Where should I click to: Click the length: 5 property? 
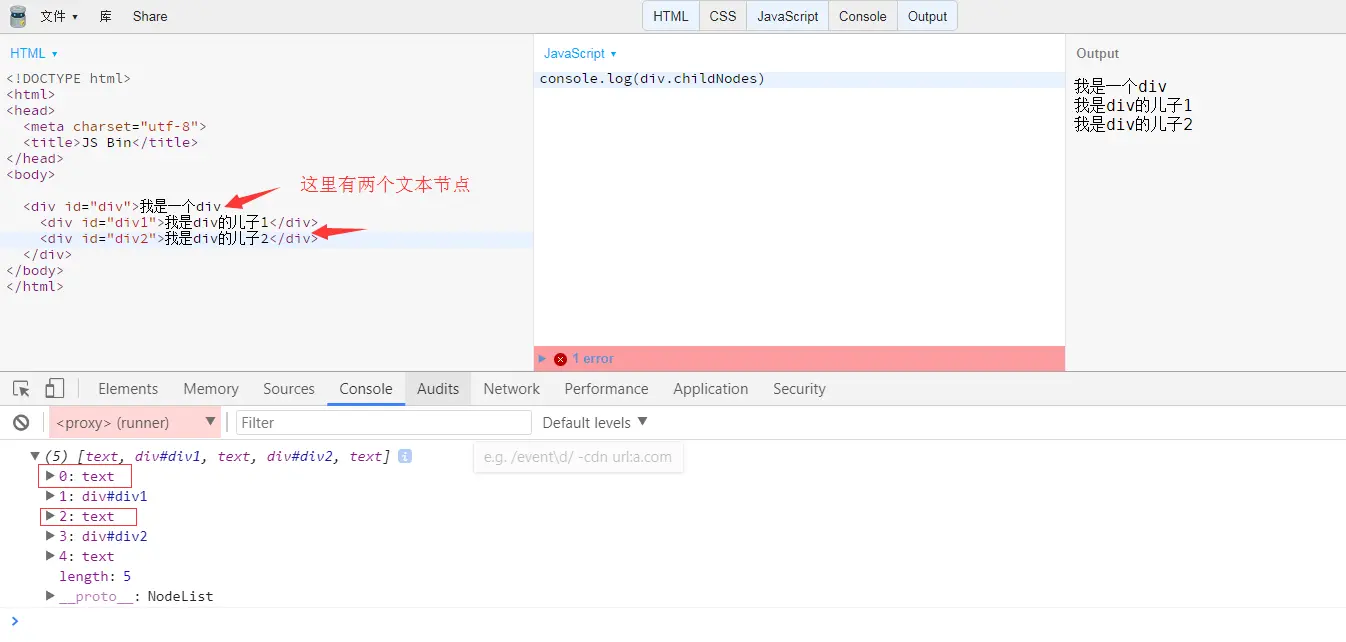point(95,576)
